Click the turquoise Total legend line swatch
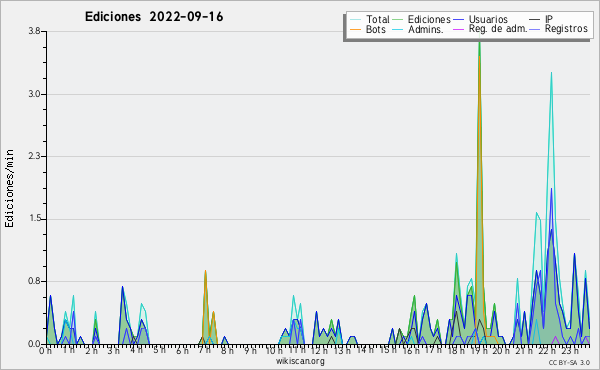The image size is (600, 370). point(355,20)
